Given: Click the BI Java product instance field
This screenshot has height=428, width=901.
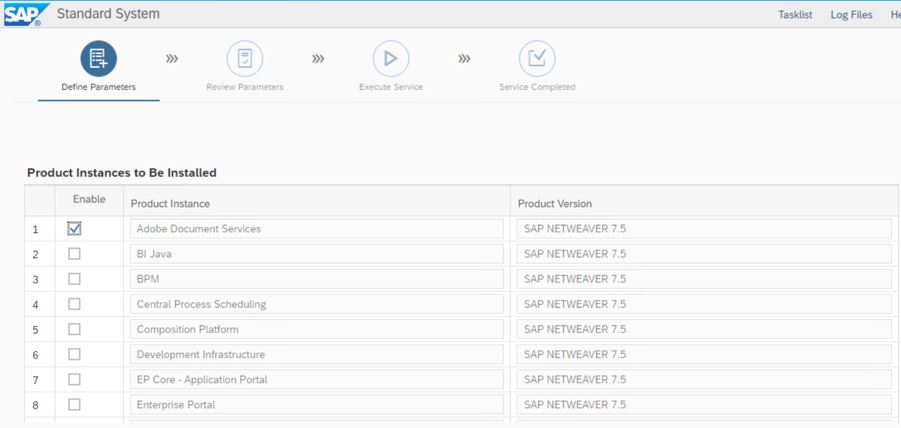Looking at the screenshot, I should [x=317, y=254].
